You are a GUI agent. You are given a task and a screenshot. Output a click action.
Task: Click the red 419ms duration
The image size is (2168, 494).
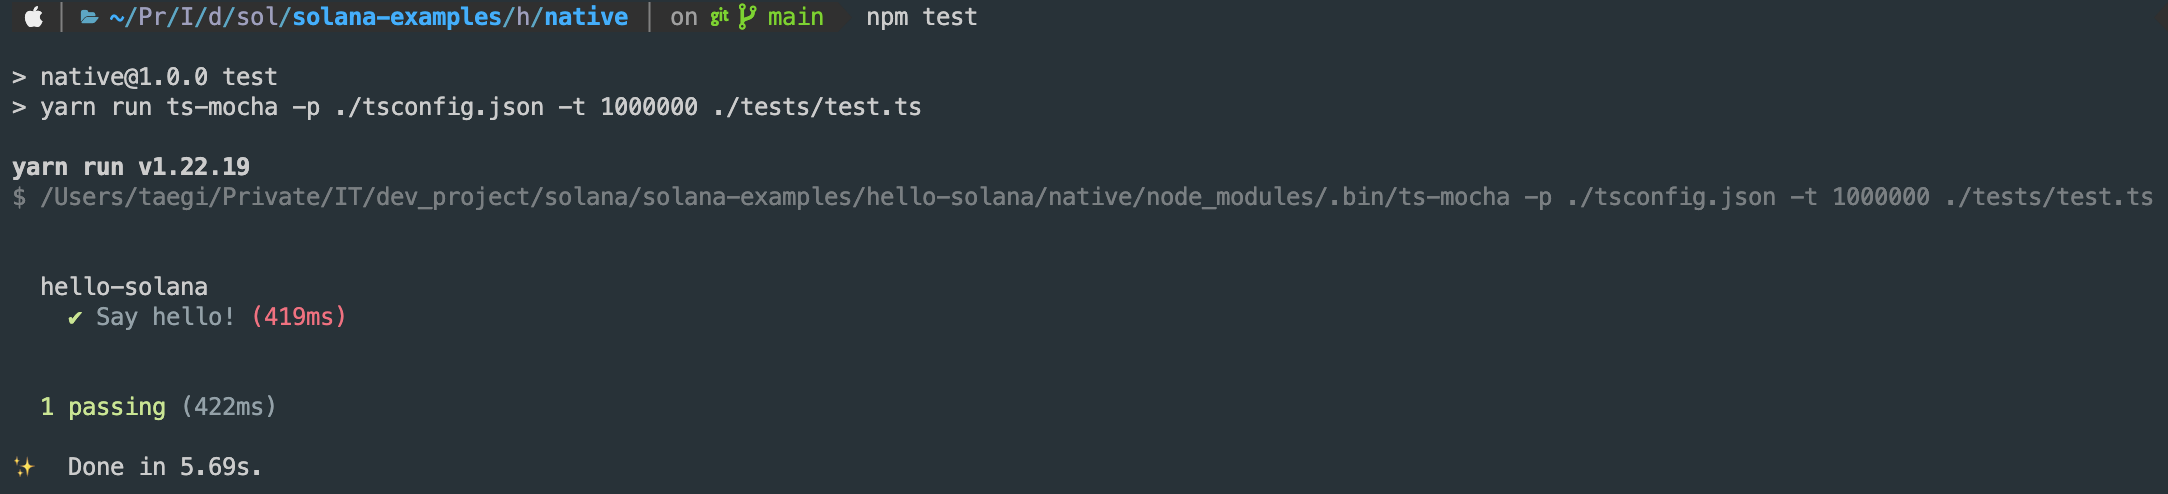tap(299, 317)
